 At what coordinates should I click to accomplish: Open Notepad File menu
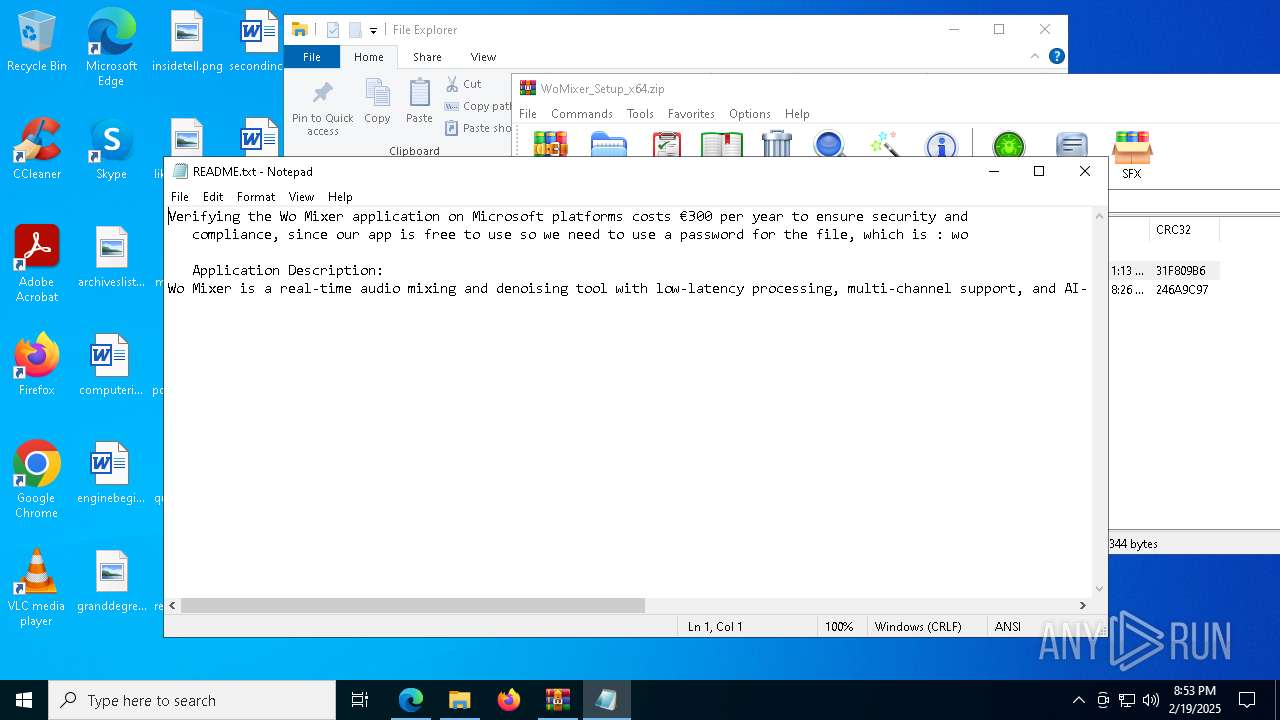click(180, 197)
